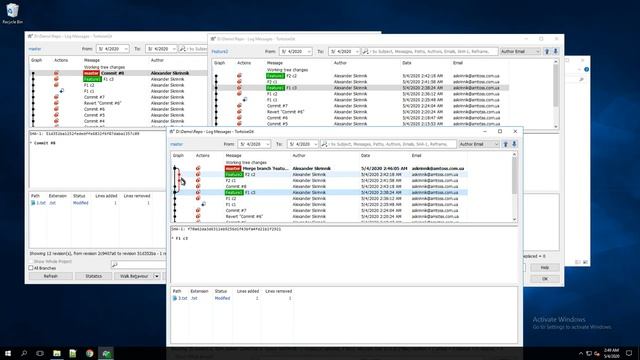The image size is (640, 360).
Task: Open Chrome from the taskbar
Action: point(89,353)
